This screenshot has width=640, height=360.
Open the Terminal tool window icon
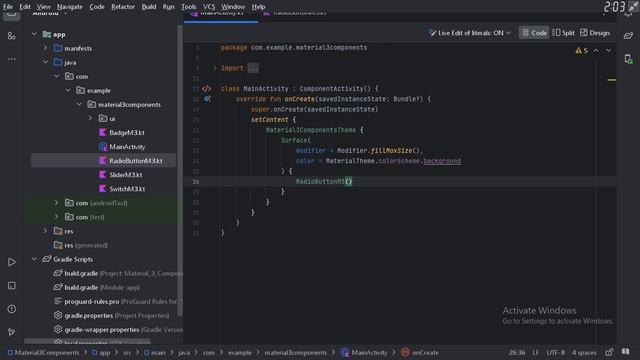11,286
